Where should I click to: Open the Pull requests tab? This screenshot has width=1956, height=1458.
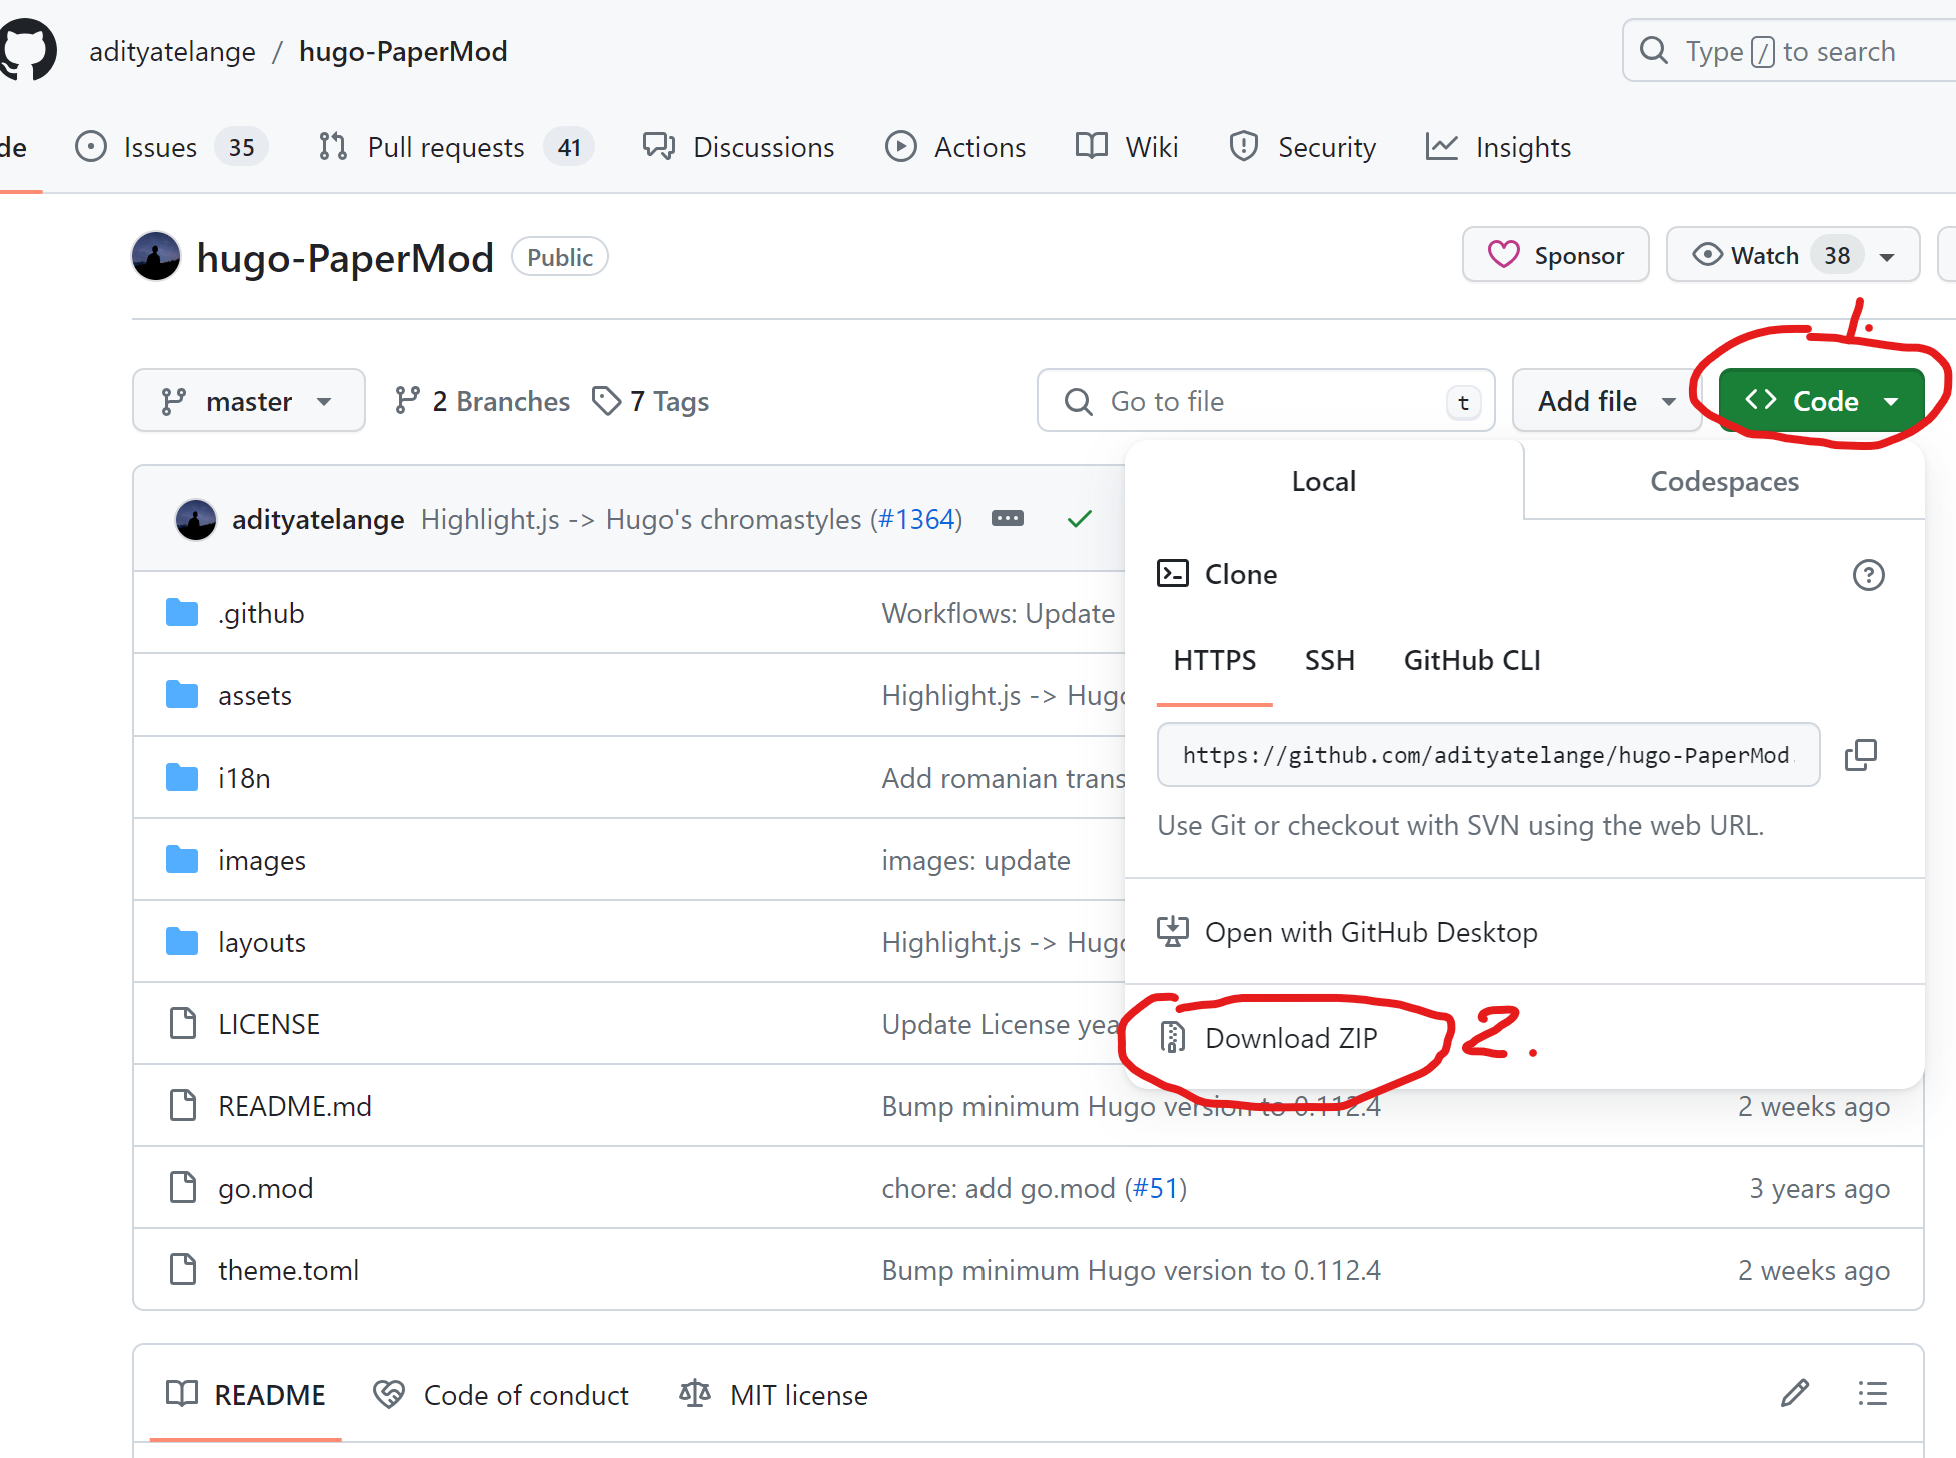(456, 147)
